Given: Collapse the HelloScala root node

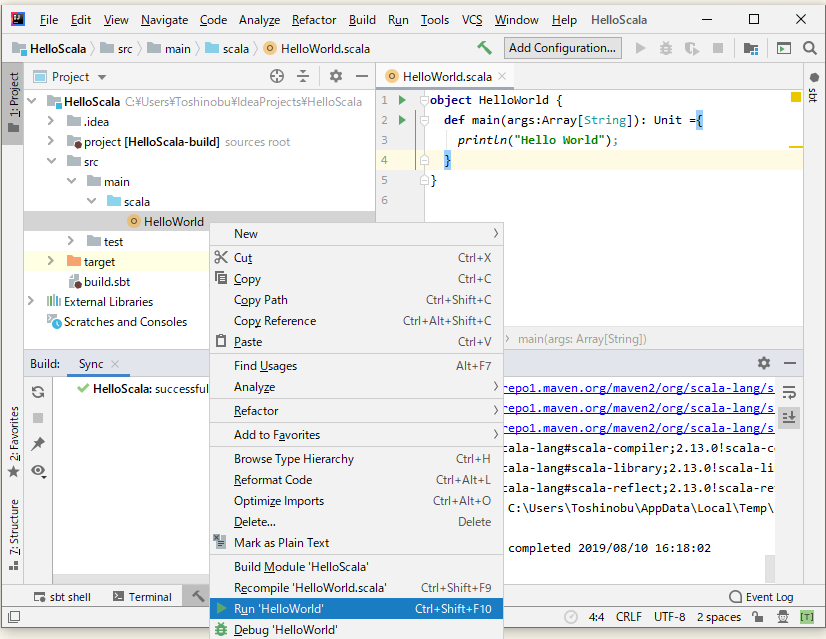Looking at the screenshot, I should pos(32,101).
